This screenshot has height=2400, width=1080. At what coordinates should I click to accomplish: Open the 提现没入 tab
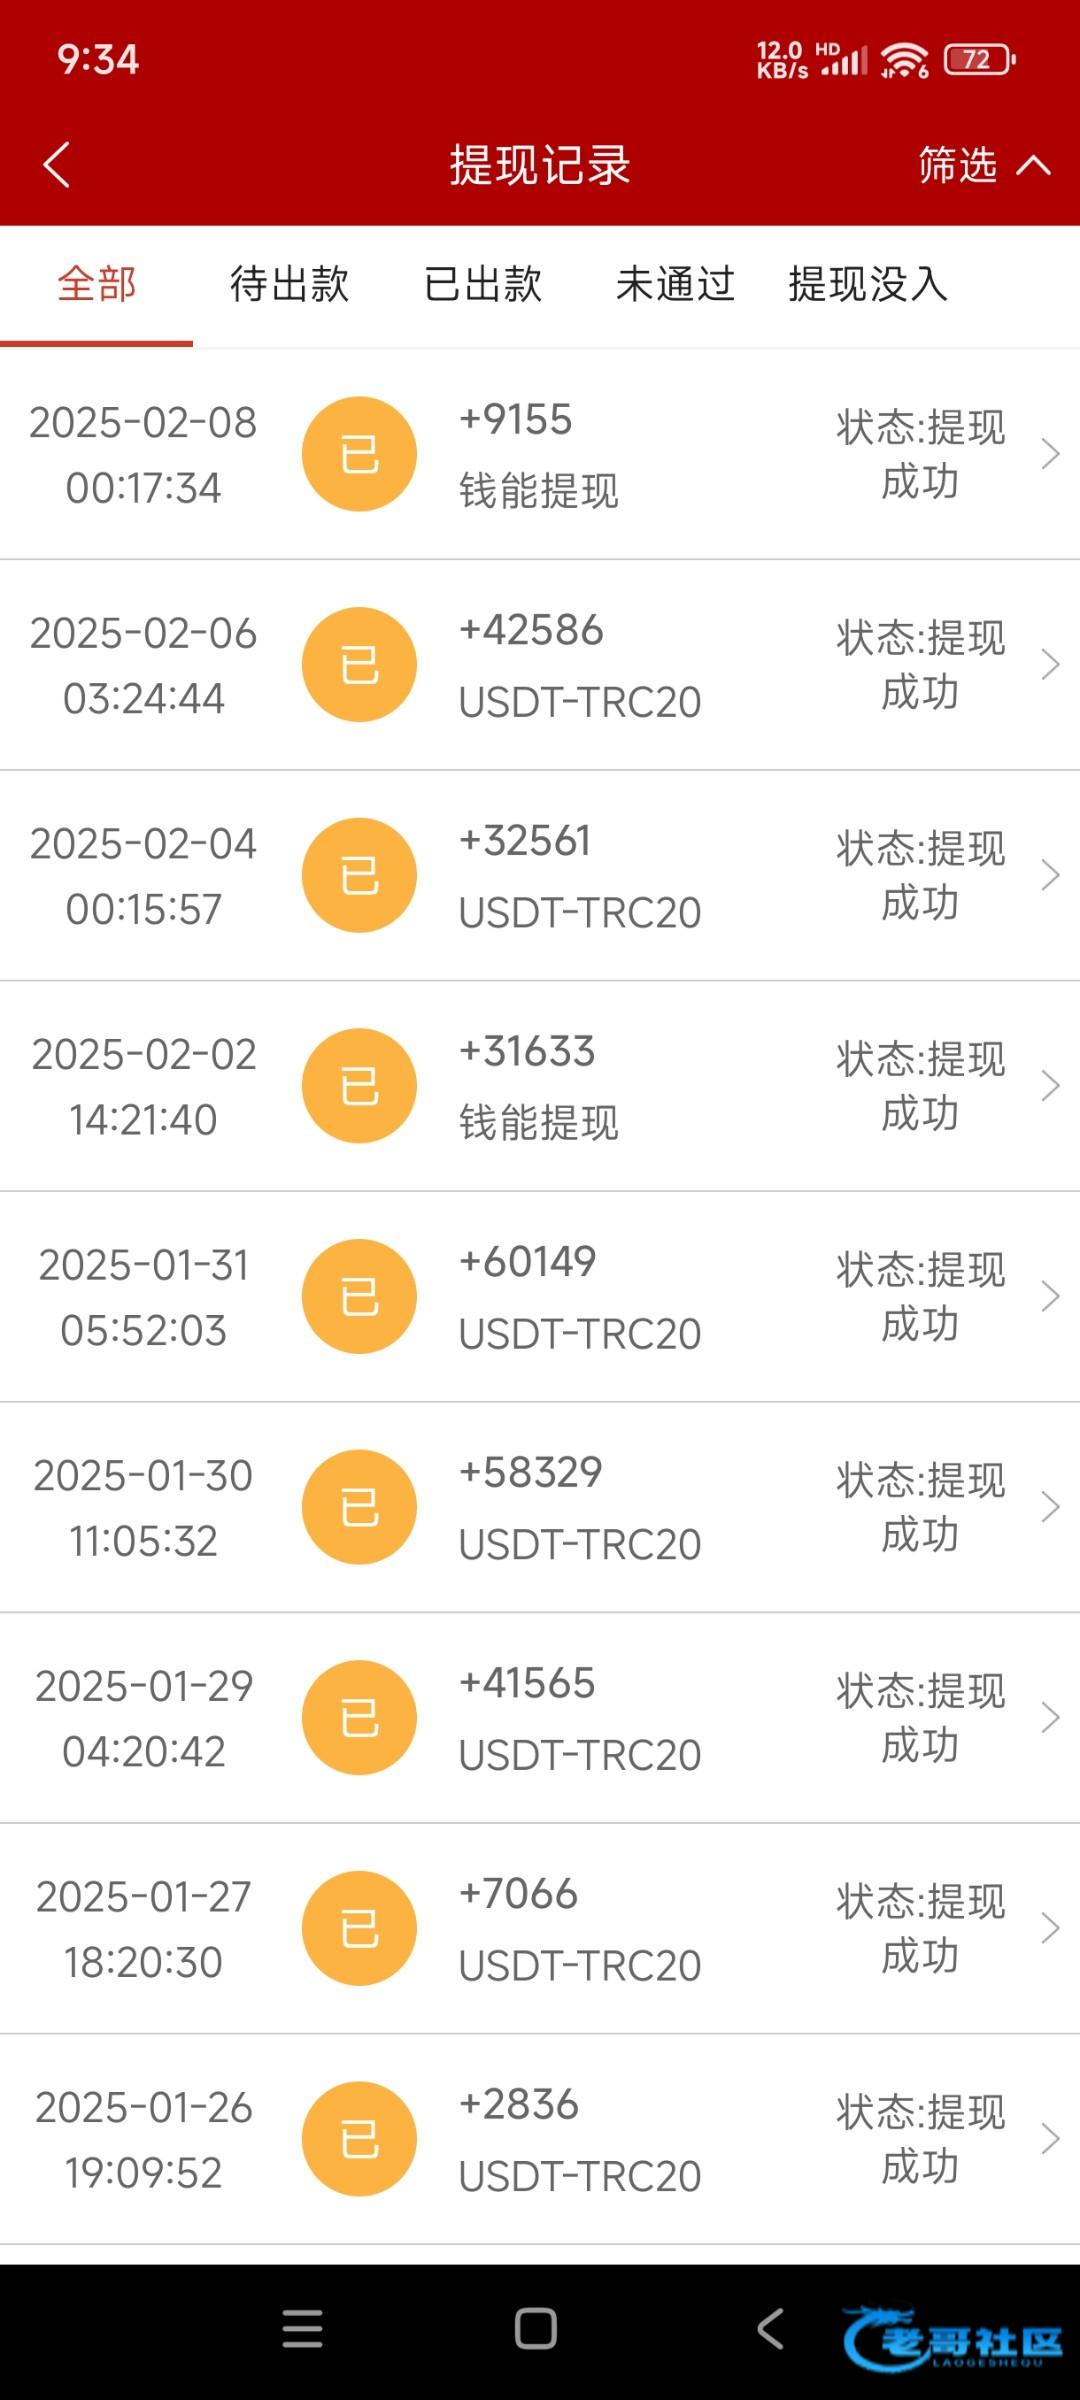[867, 285]
